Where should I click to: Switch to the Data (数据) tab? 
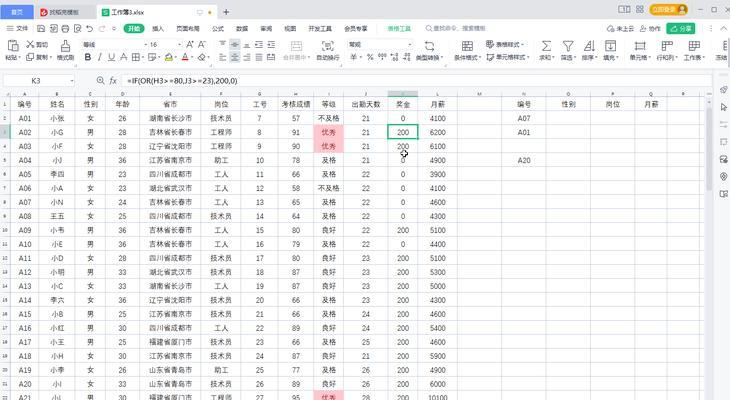click(x=242, y=28)
